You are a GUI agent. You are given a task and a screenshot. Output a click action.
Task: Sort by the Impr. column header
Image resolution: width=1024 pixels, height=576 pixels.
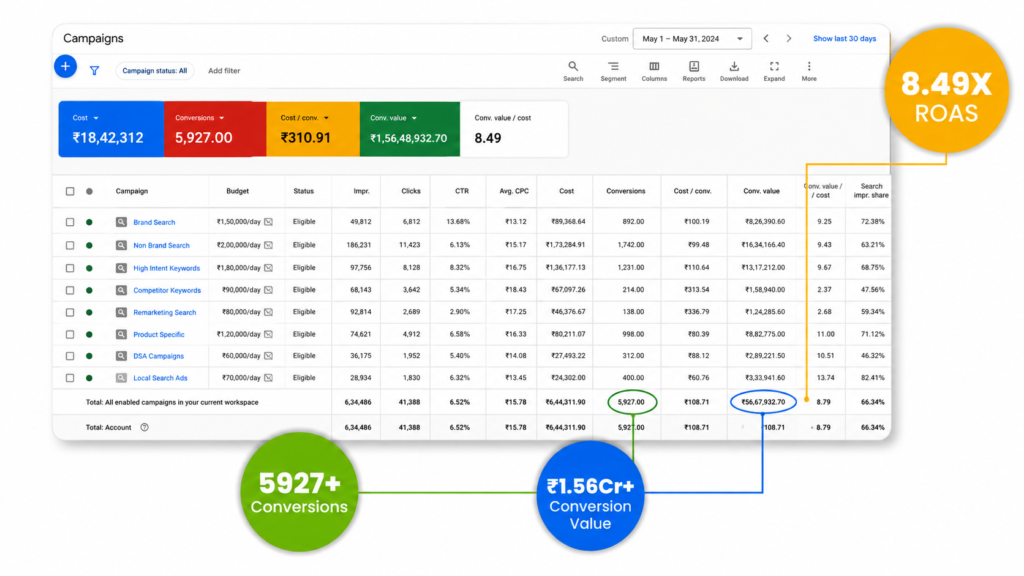tap(361, 191)
